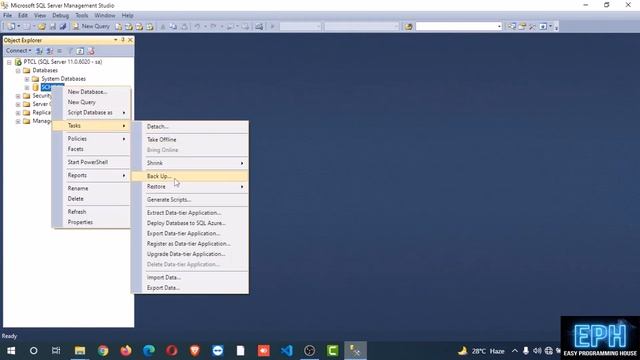Click the Find in Files toolbar icon
Screen dimensions: 640x360
(x=408, y=27)
